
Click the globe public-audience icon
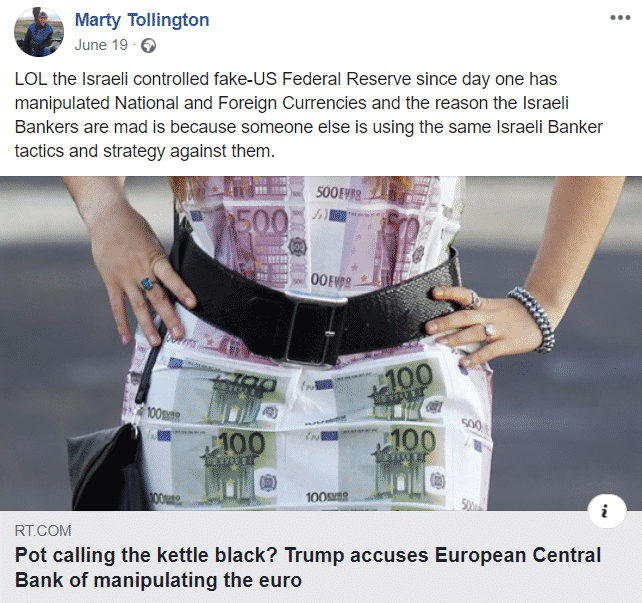tap(148, 45)
